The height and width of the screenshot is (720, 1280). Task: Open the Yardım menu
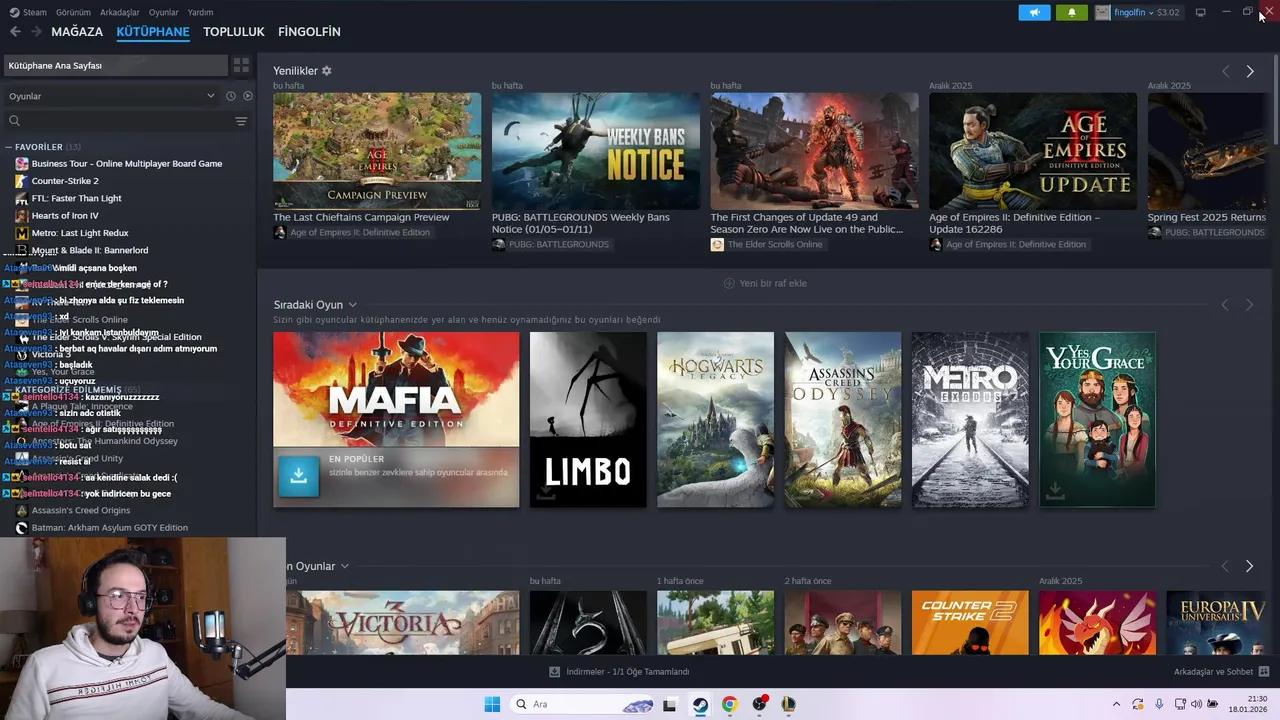coord(200,12)
